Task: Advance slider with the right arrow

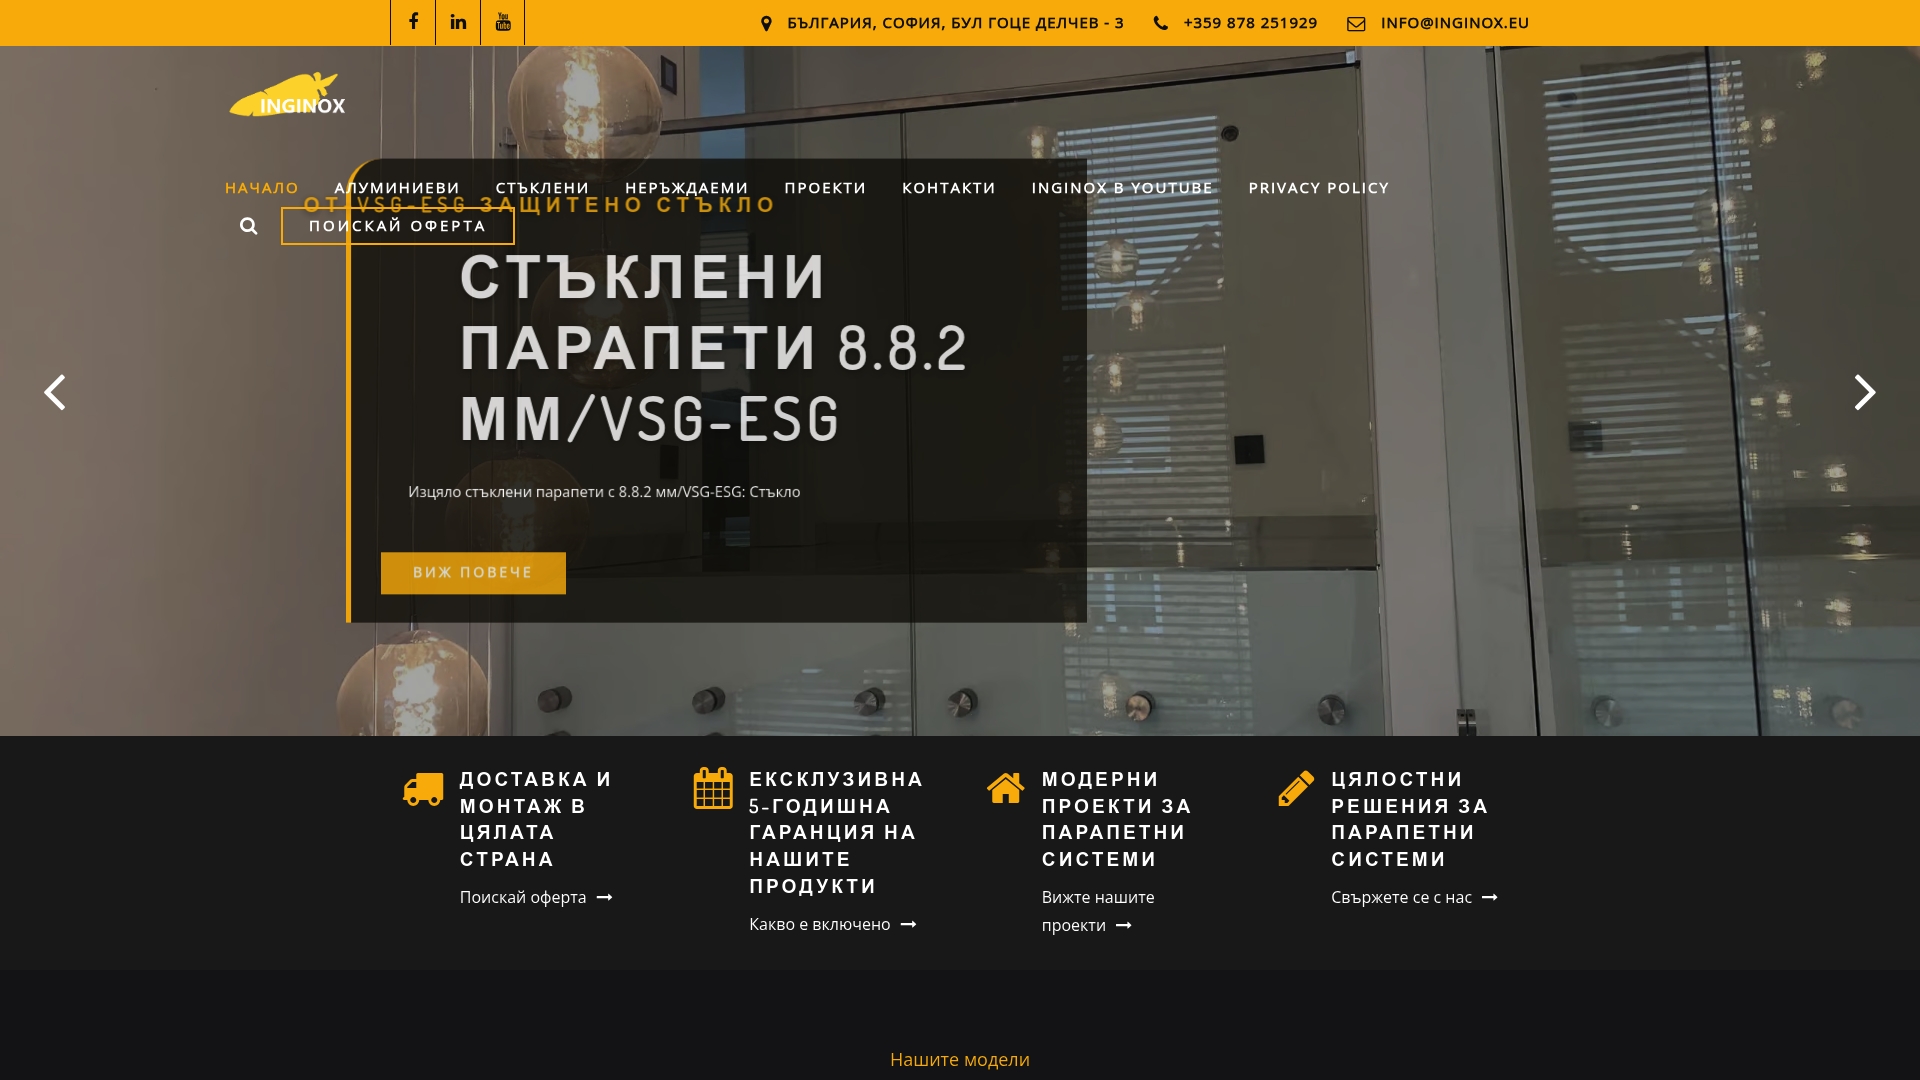Action: pos(1865,392)
